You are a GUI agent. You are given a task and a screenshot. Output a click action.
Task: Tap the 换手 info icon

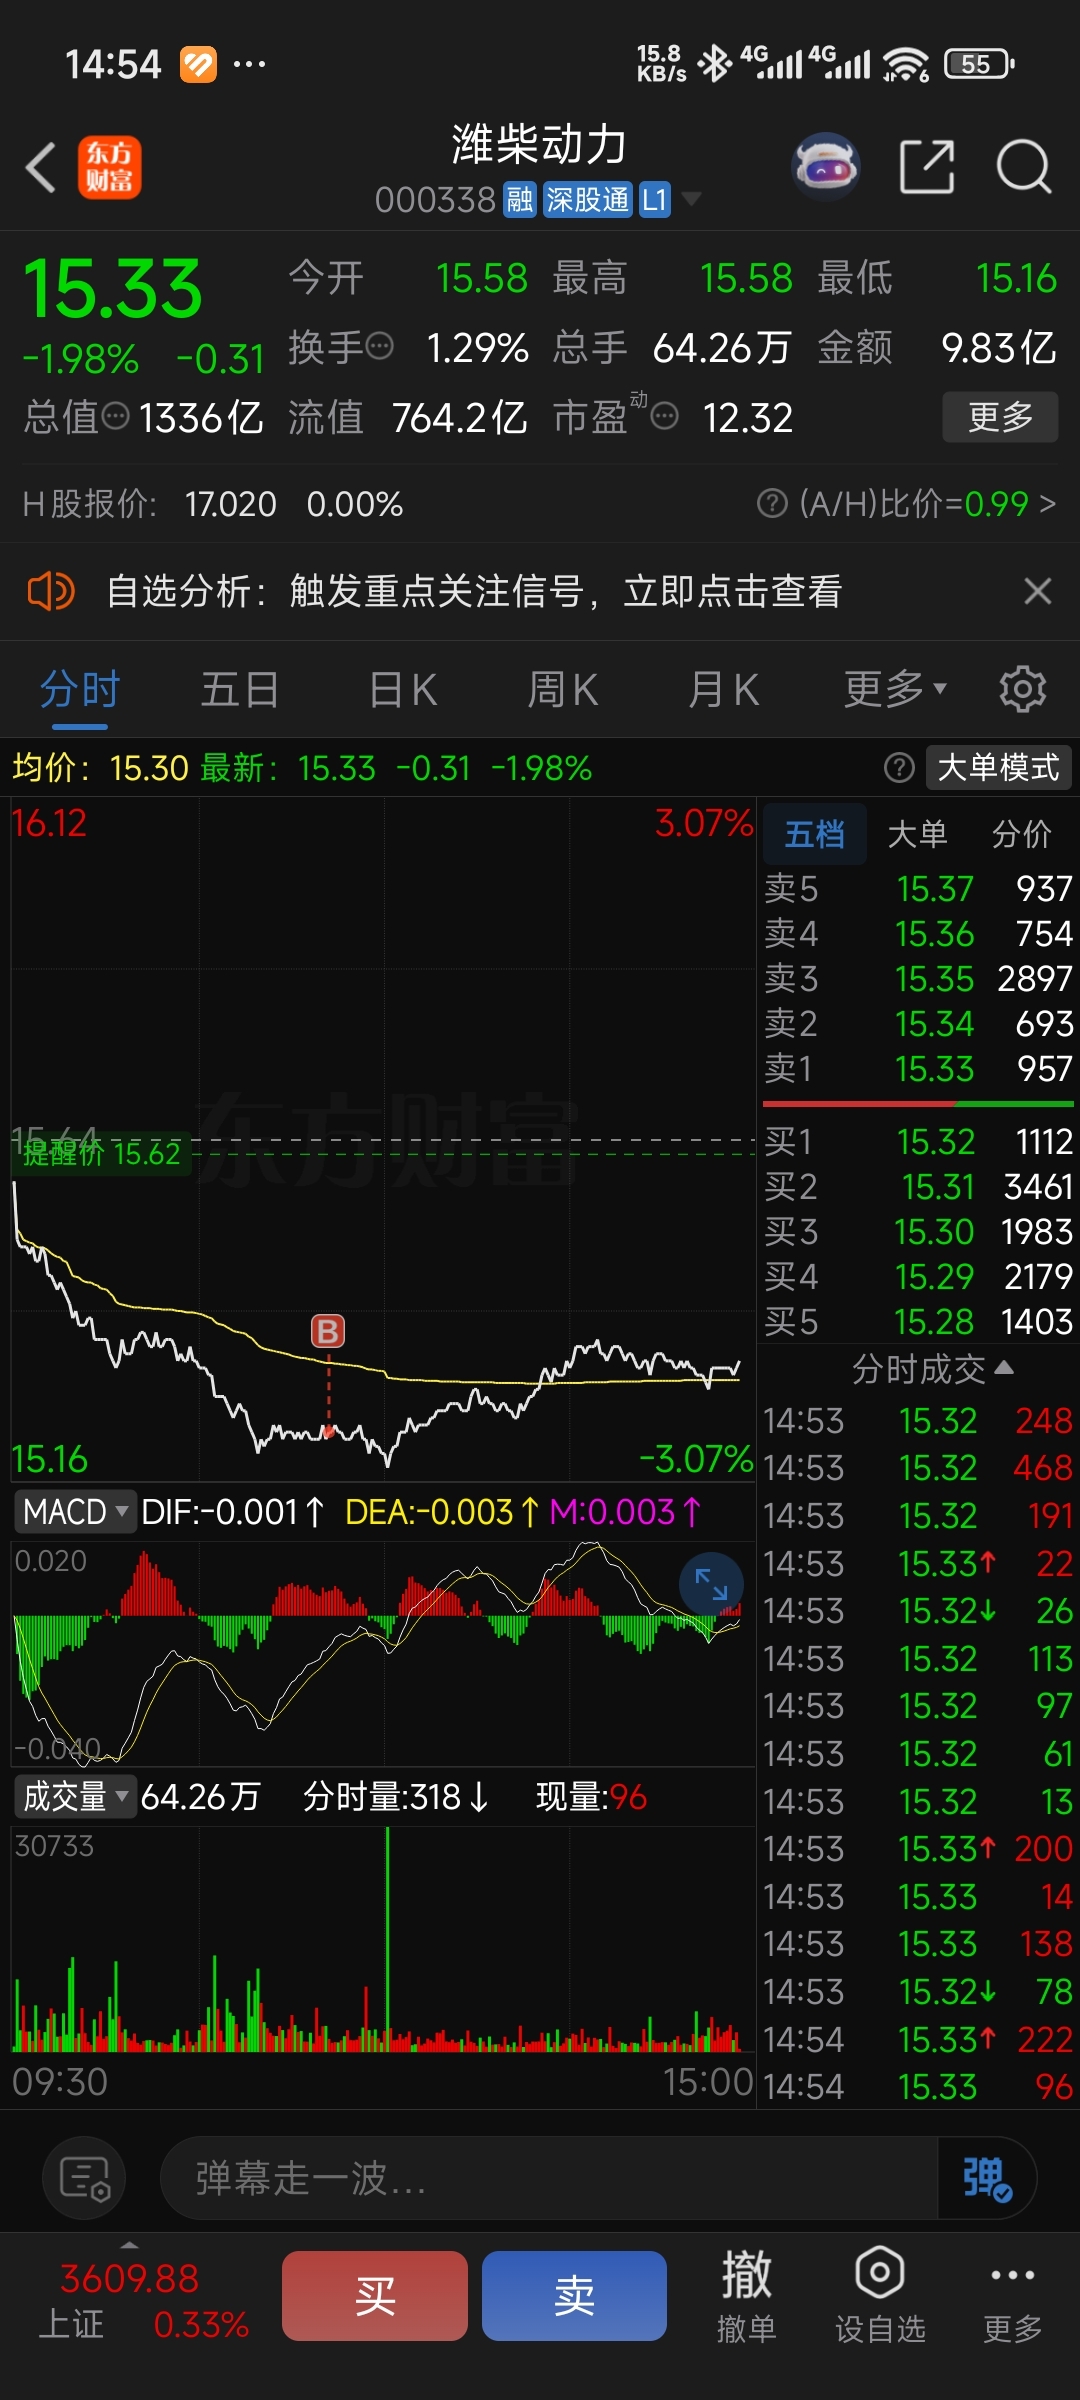coord(380,347)
